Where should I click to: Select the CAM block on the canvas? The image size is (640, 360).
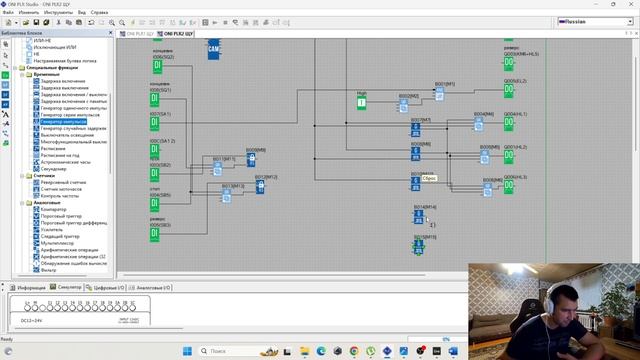click(213, 49)
